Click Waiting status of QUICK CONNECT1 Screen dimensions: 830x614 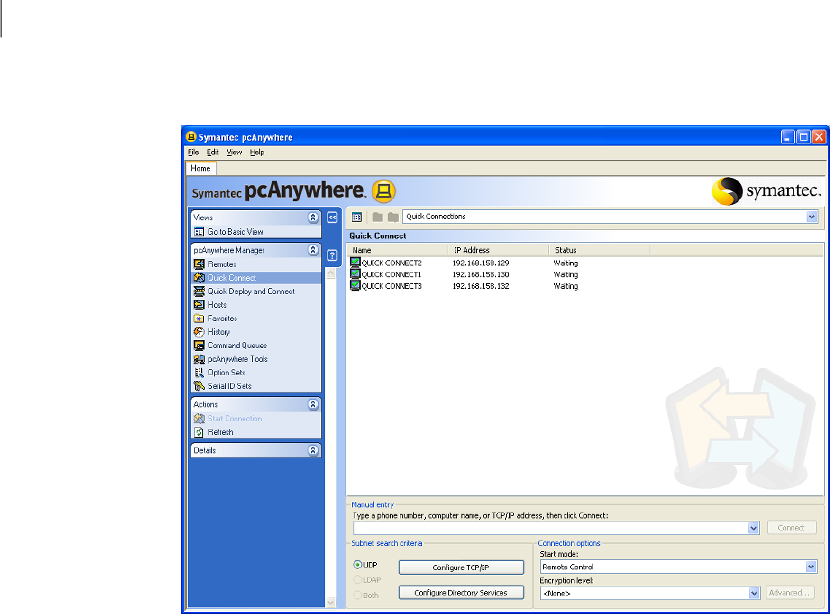[x=566, y=275]
